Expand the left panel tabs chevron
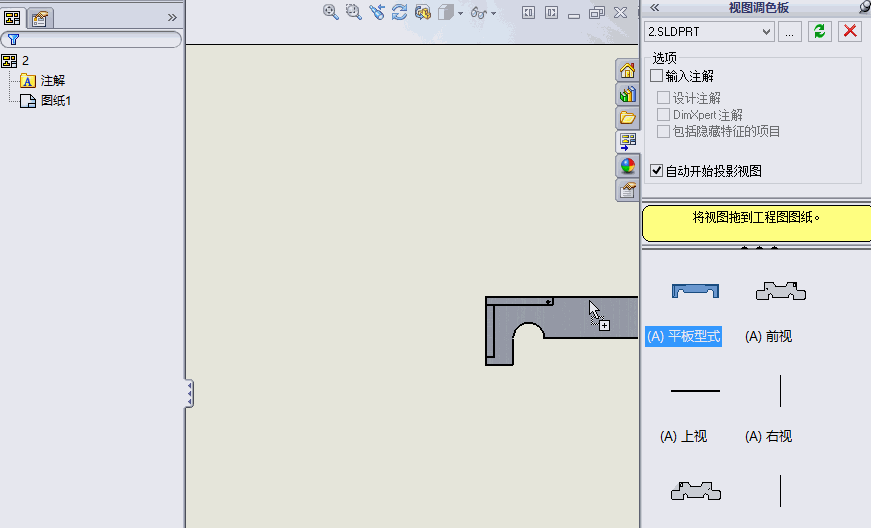The height and width of the screenshot is (528, 871). [x=172, y=18]
